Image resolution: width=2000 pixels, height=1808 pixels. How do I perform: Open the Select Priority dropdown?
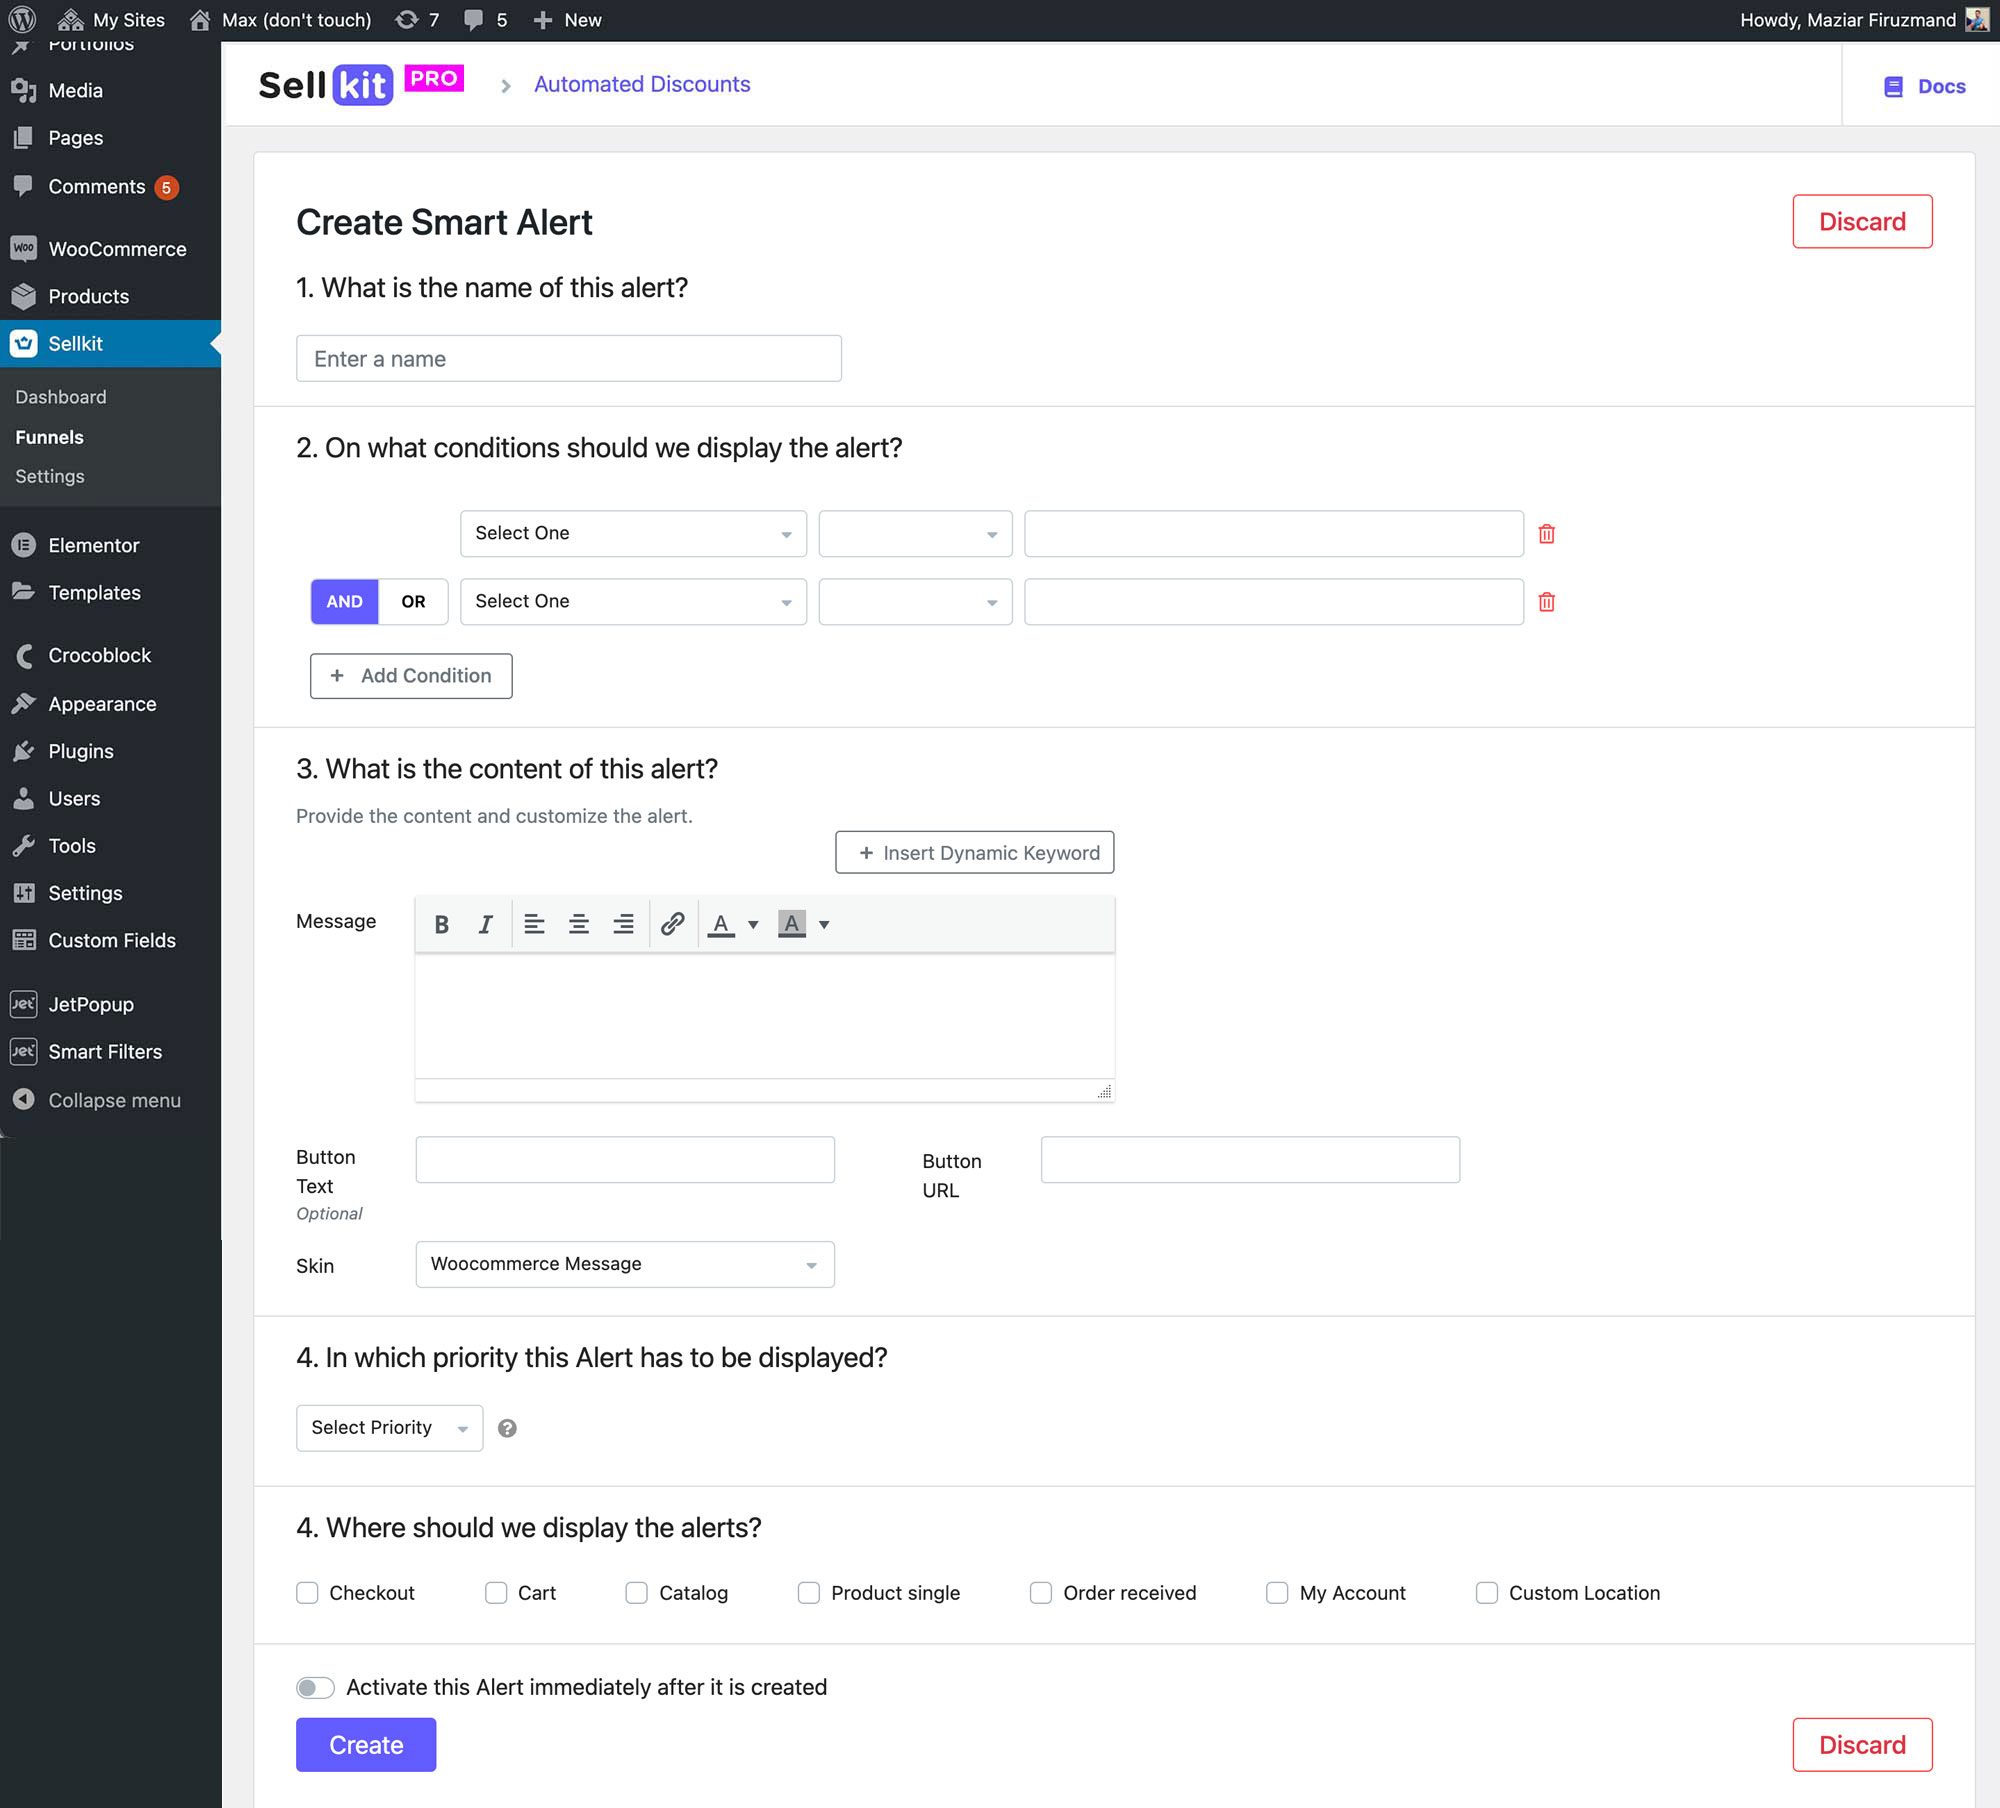[389, 1428]
